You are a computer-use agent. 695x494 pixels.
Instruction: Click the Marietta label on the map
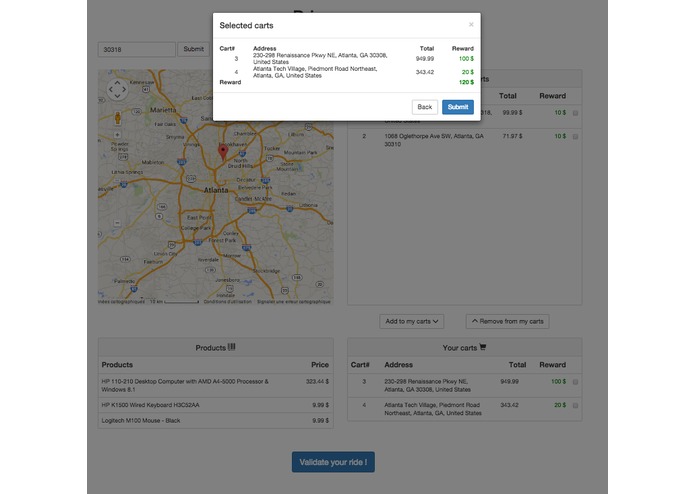point(163,109)
